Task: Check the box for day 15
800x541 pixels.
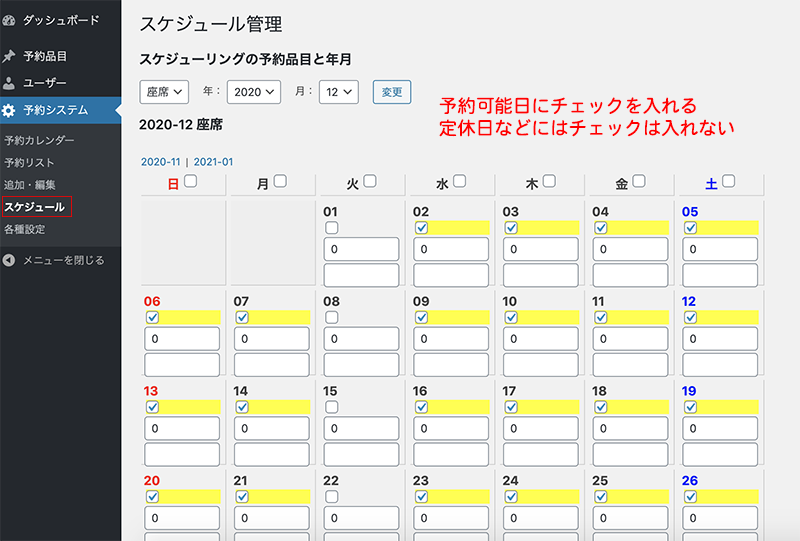Action: 332,407
